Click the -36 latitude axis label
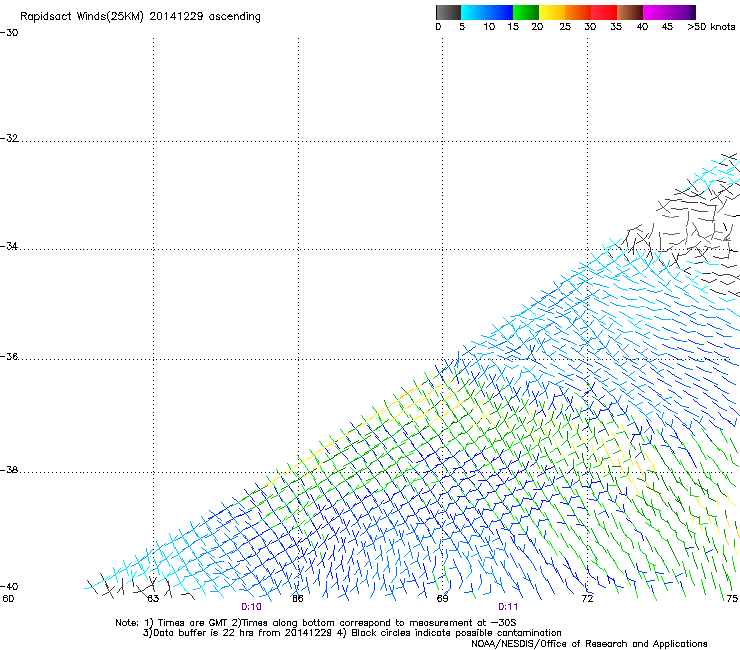 pos(9,356)
